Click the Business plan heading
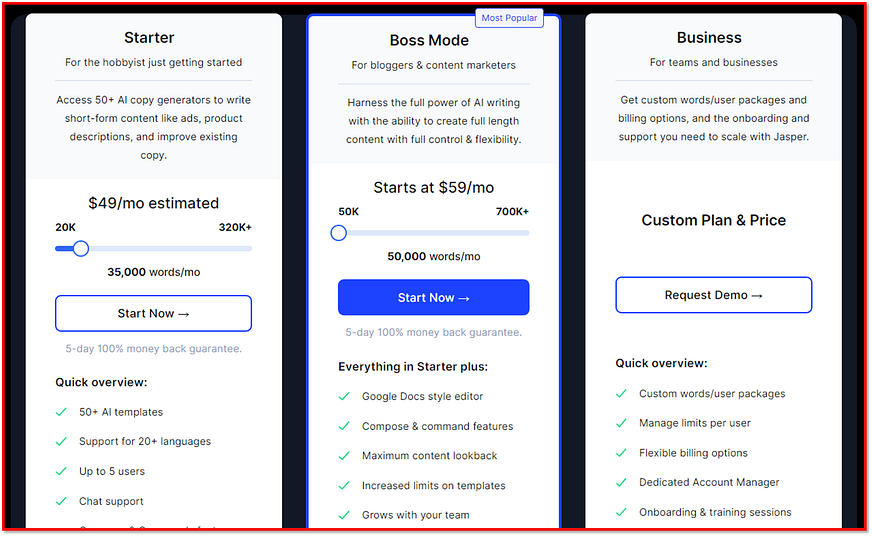This screenshot has height=536, width=872. point(709,38)
